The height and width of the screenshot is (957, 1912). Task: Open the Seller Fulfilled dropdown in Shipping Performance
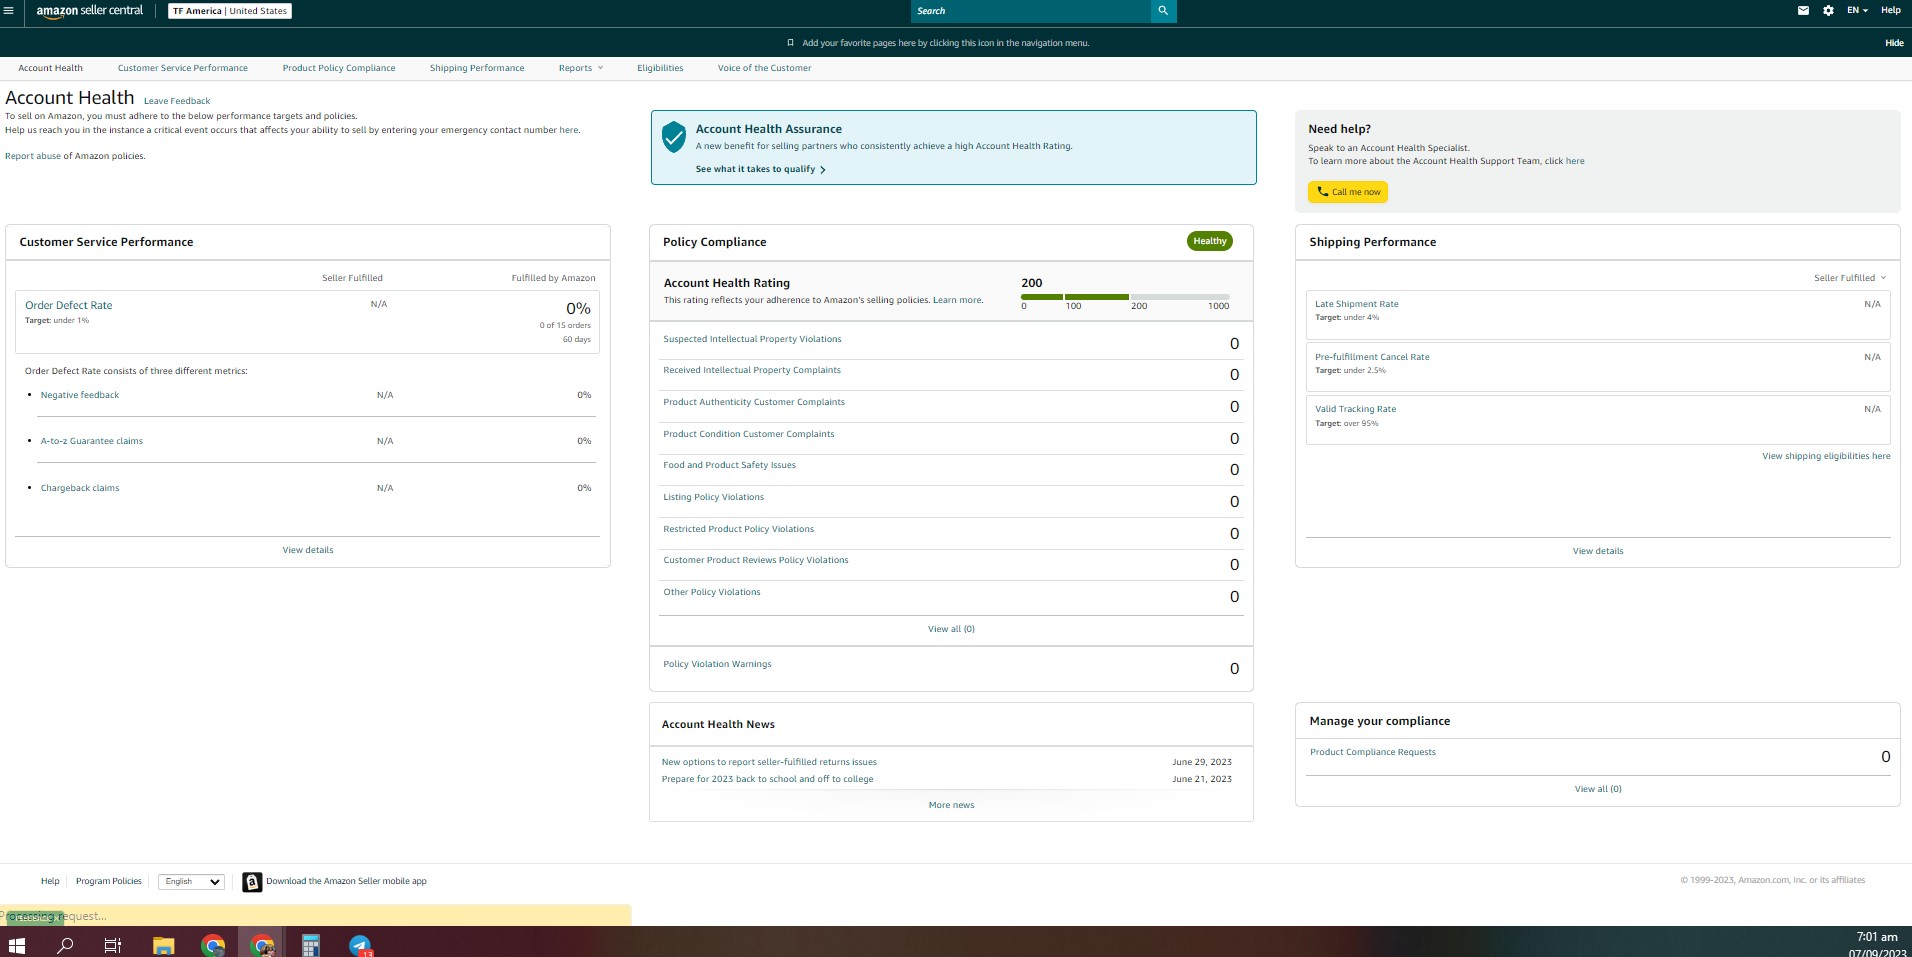pyautogui.click(x=1850, y=278)
